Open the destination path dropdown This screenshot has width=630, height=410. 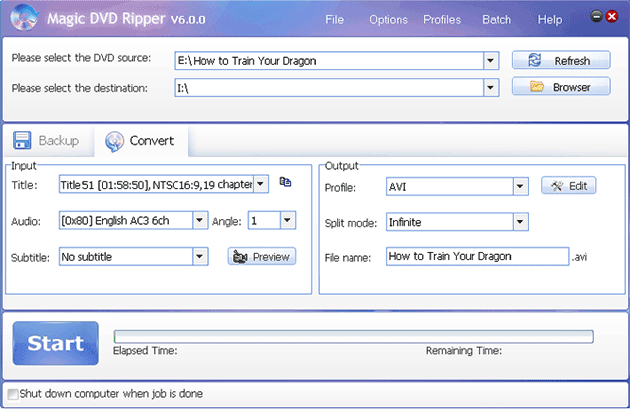490,88
